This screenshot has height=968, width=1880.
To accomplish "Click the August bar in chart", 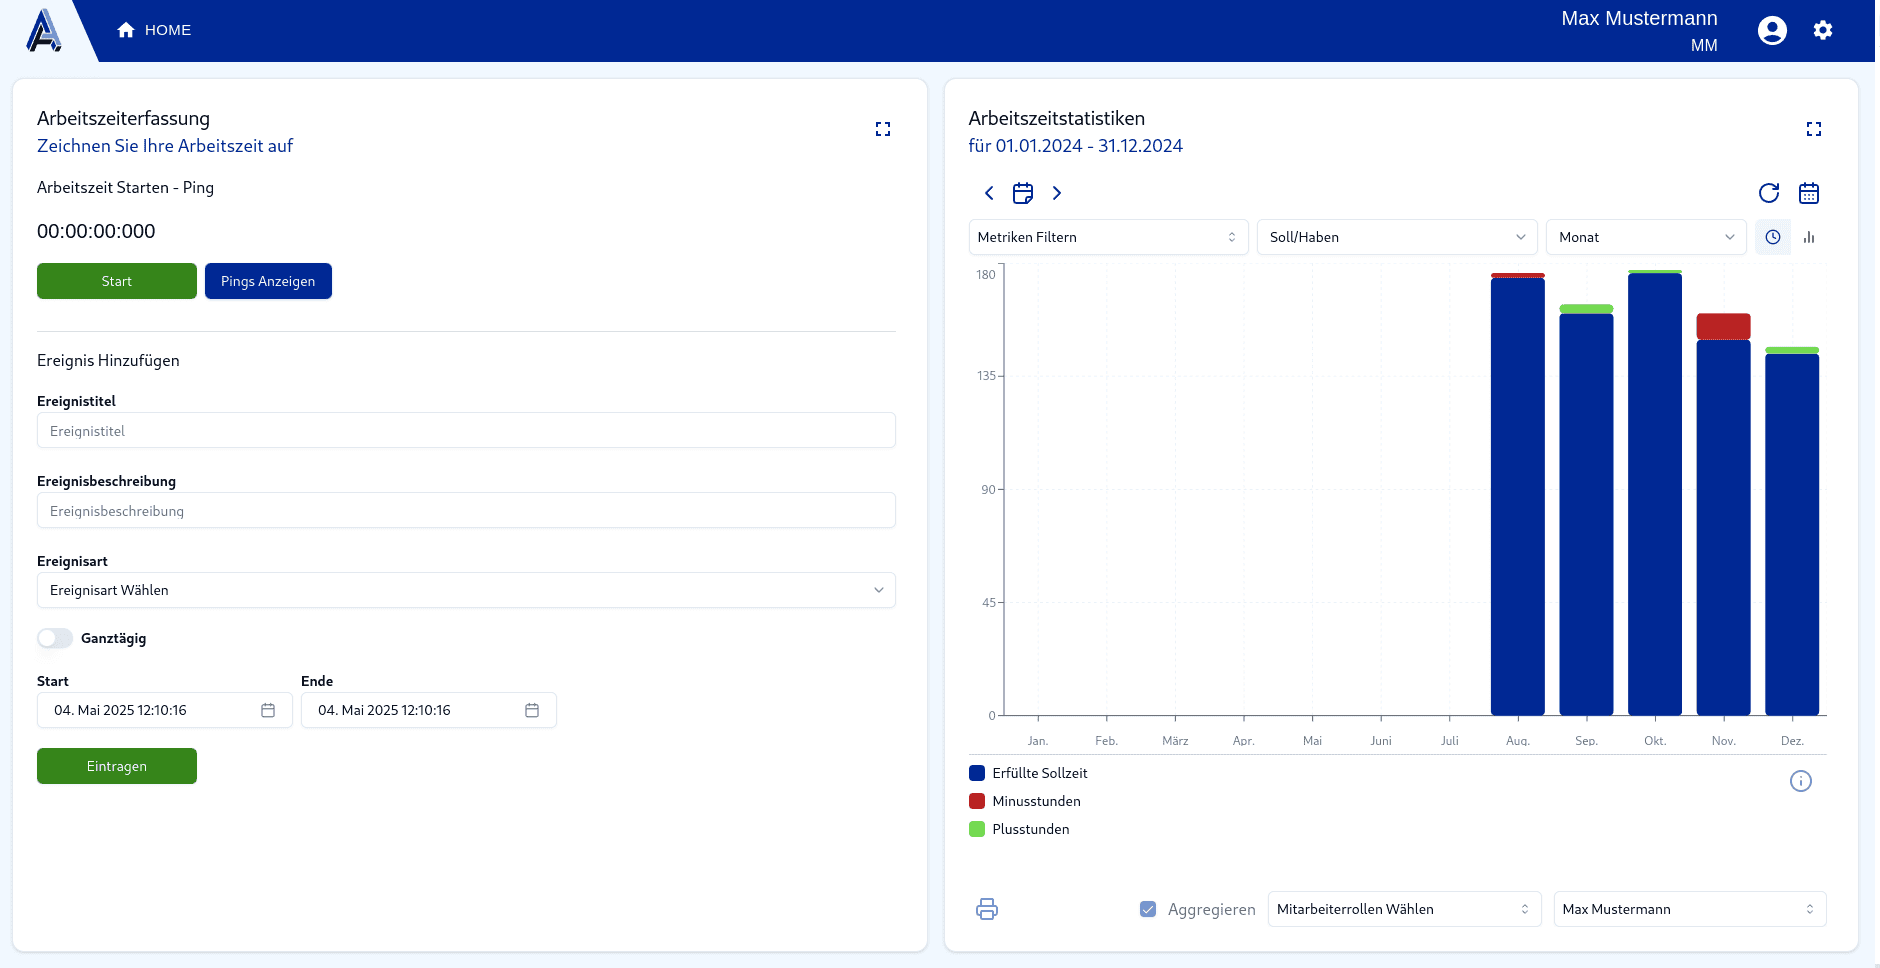I will point(1518,495).
